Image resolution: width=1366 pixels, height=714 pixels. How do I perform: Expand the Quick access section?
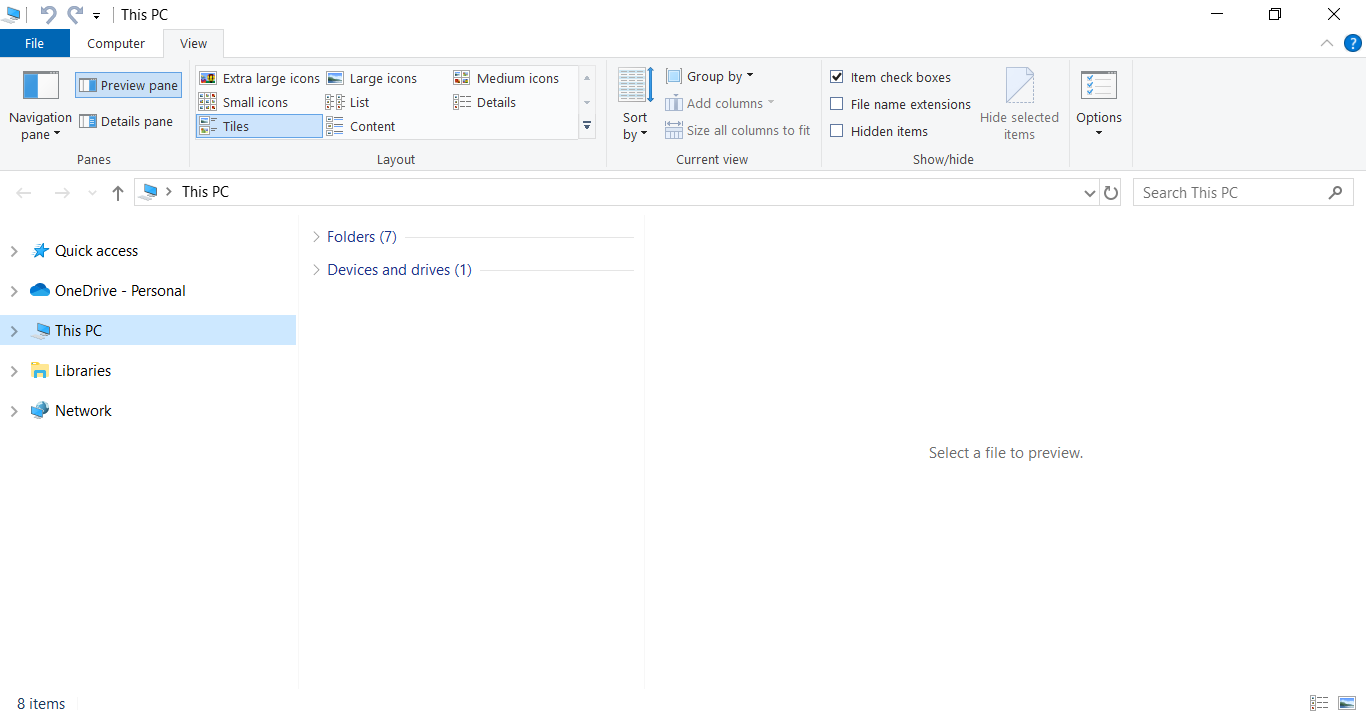tap(14, 250)
